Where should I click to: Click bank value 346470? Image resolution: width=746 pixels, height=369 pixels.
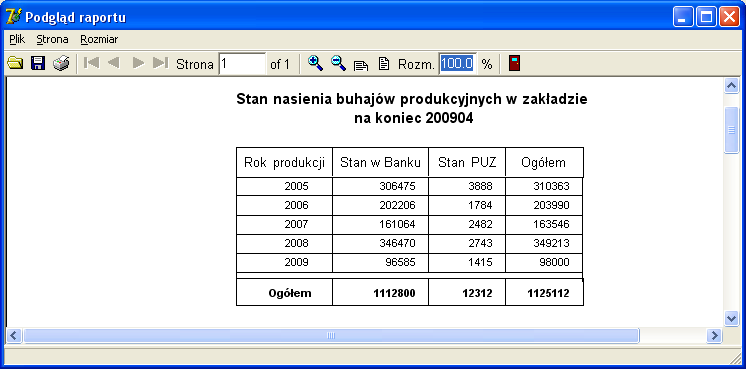tap(397, 243)
